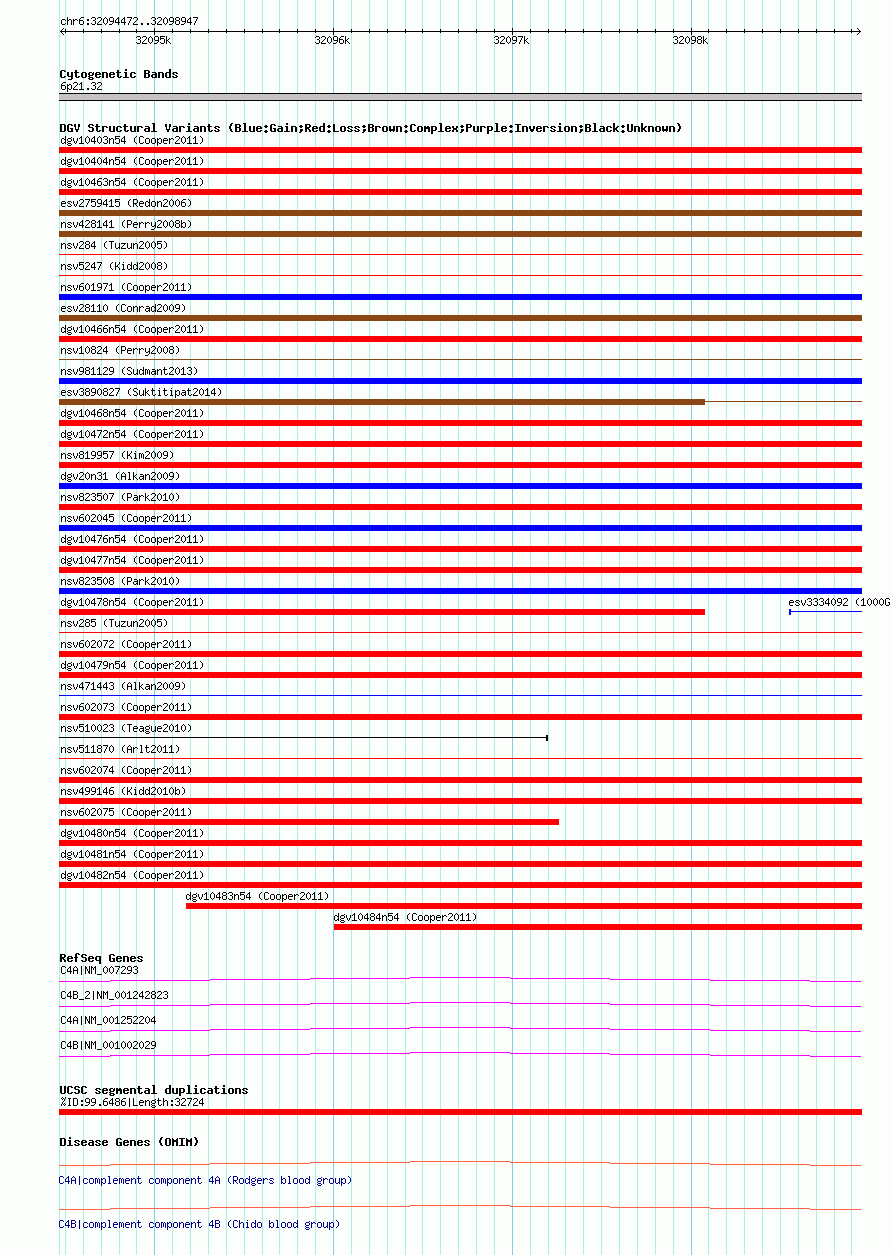Click the 32097k ruler tick label
Screen dimensions: 890x1255
pos(511,40)
